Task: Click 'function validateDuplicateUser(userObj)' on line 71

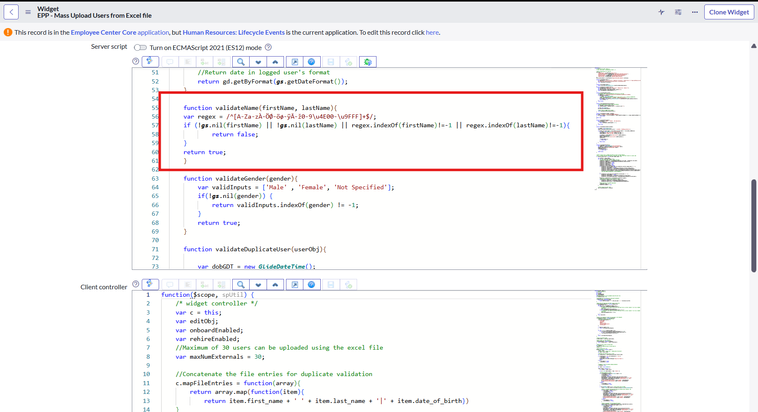Action: pyautogui.click(x=255, y=249)
